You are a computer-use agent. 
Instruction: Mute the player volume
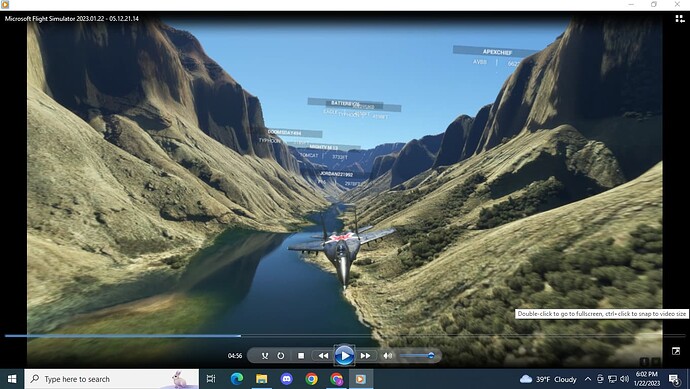388,356
